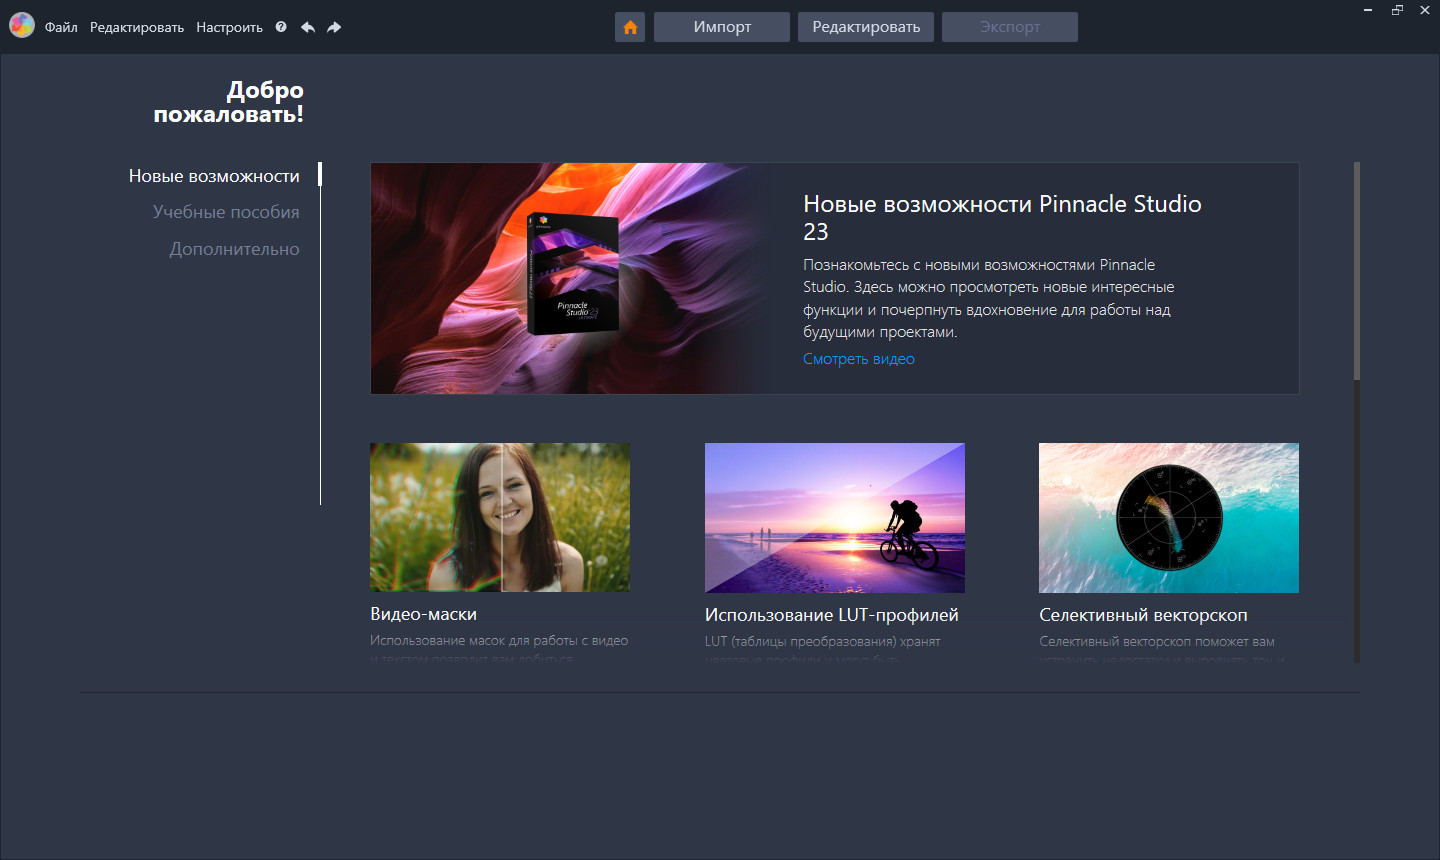Image resolution: width=1440 pixels, height=860 pixels.
Task: Click the redo arrow icon
Action: click(x=334, y=27)
